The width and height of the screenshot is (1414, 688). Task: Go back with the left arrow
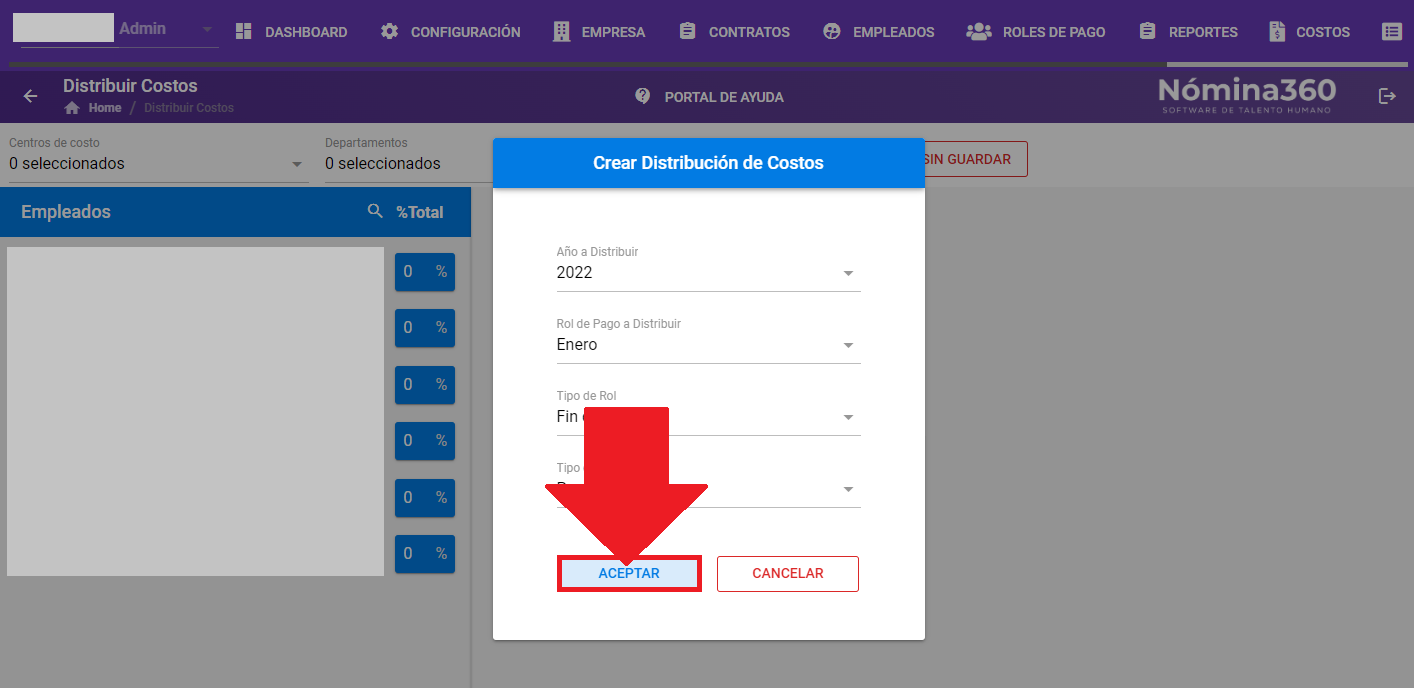coord(31,96)
